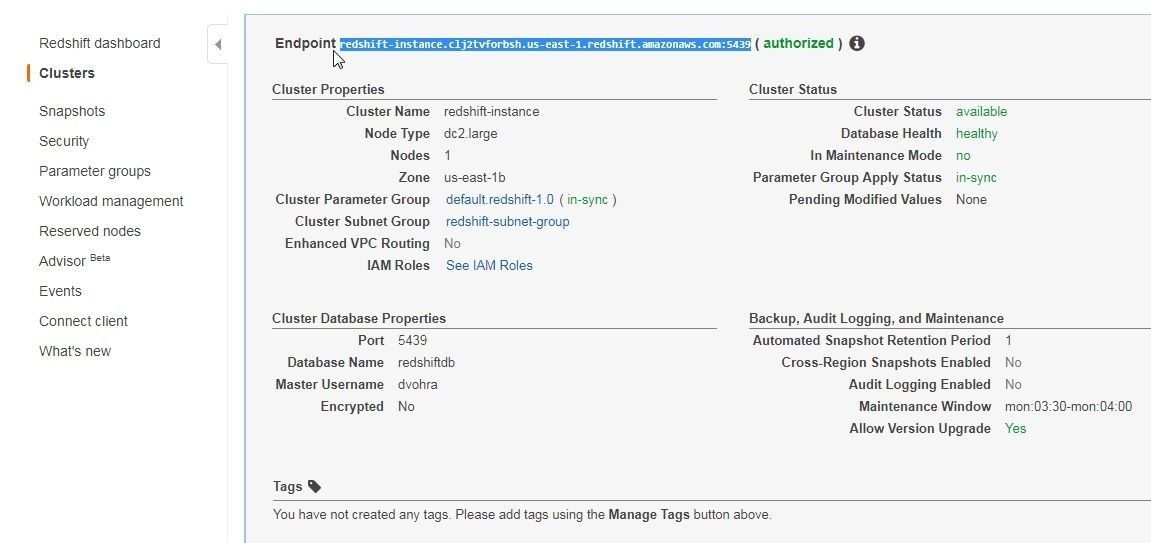Click Port value 5439
1151x543 pixels.
413,340
